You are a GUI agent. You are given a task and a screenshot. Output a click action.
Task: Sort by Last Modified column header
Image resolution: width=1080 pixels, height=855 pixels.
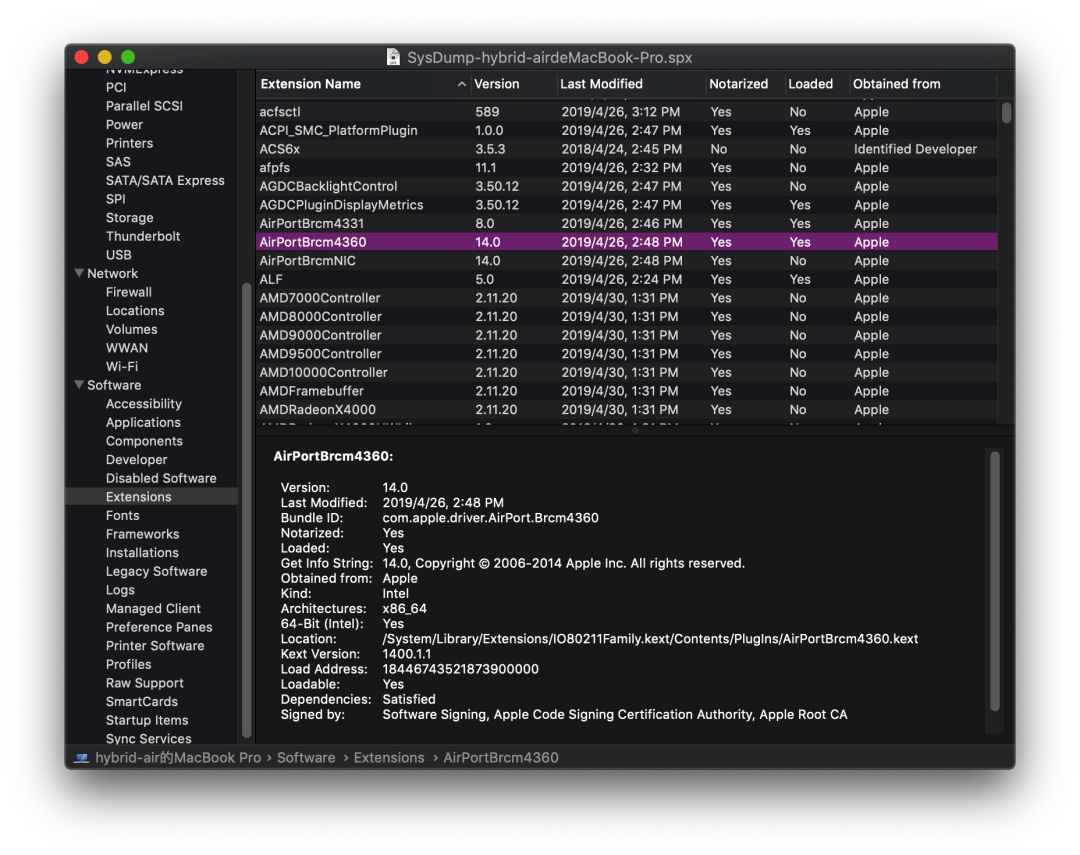click(x=601, y=84)
